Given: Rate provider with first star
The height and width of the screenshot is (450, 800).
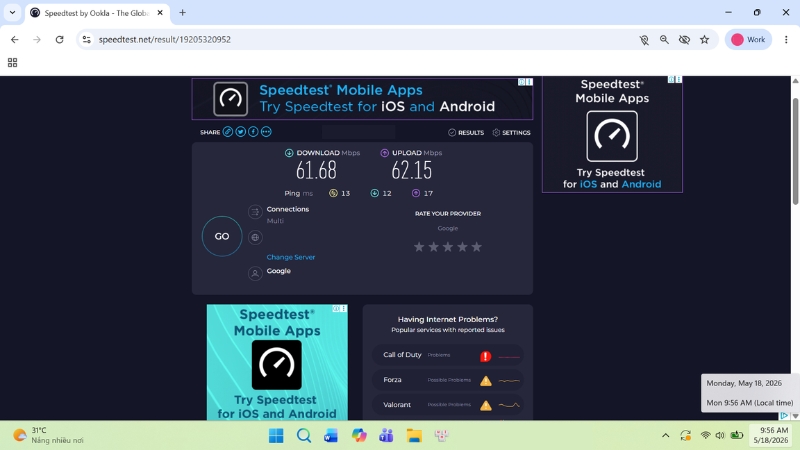Looking at the screenshot, I should [419, 247].
